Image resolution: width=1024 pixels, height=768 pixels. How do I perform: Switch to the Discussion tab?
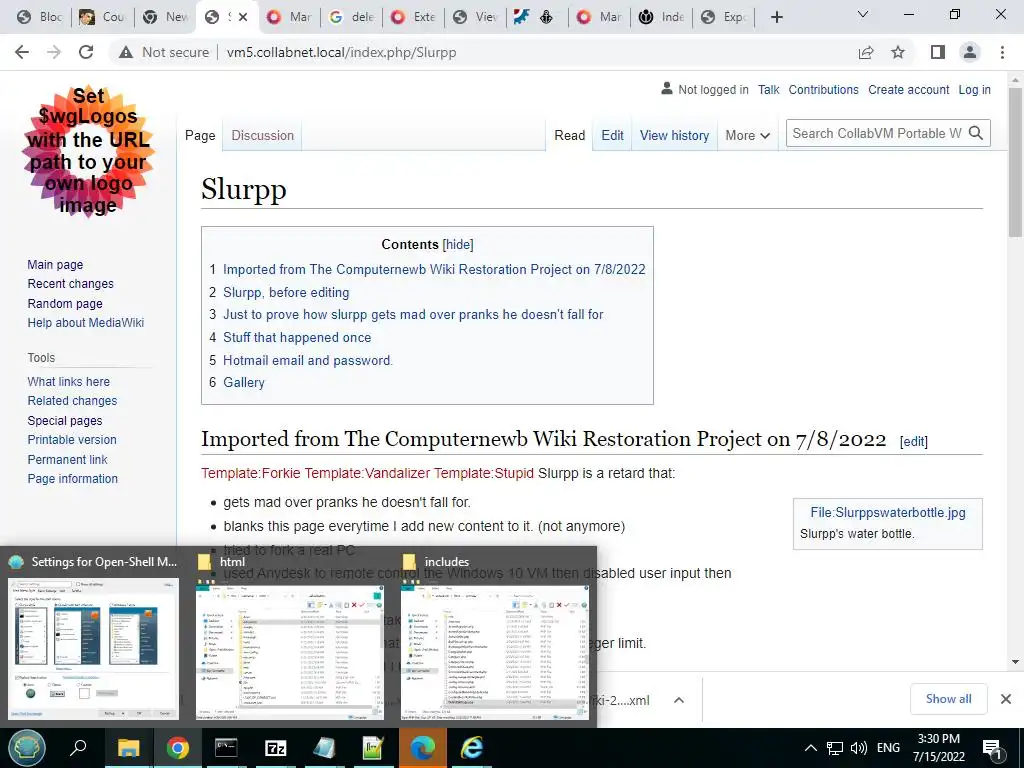pos(263,135)
